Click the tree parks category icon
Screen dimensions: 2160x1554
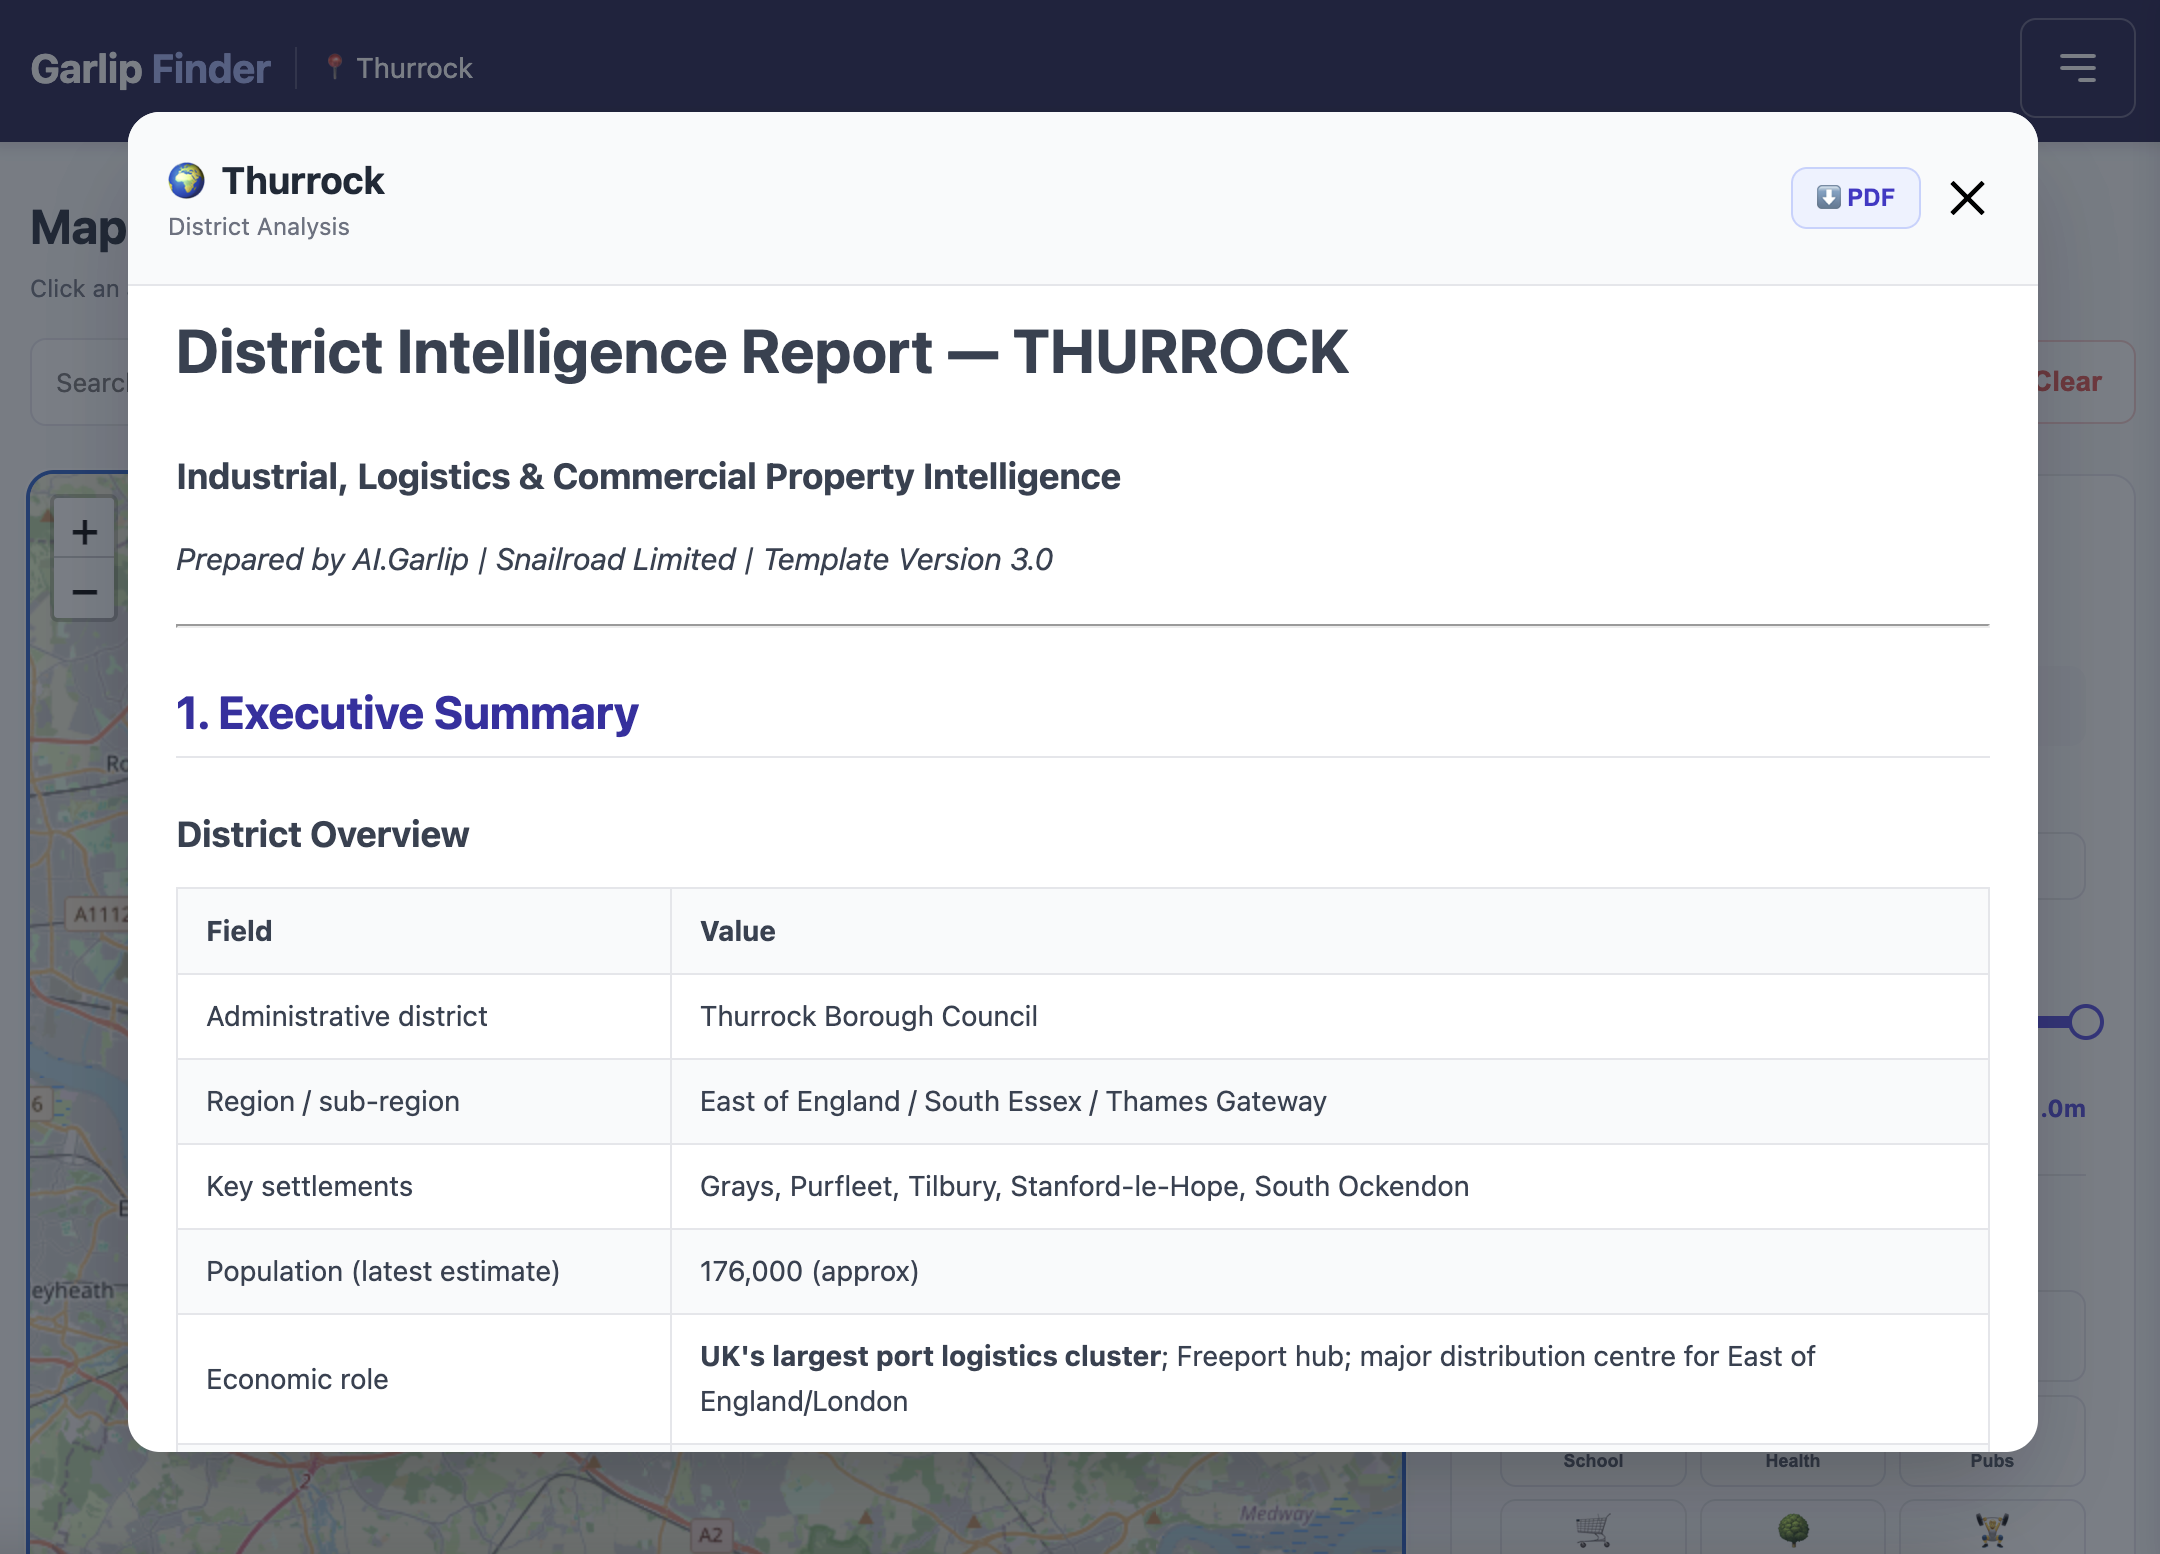(x=1793, y=1529)
